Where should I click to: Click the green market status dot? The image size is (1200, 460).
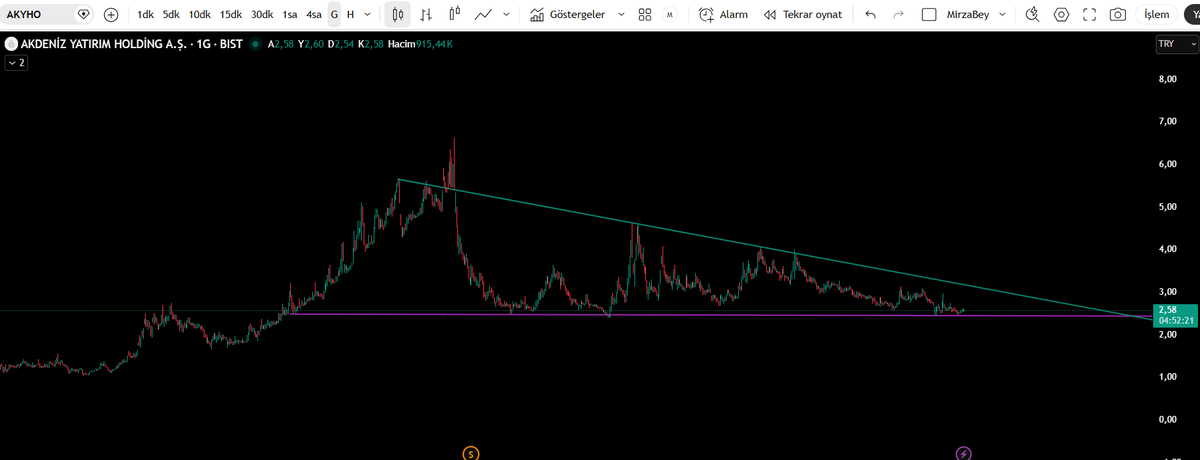coord(255,44)
